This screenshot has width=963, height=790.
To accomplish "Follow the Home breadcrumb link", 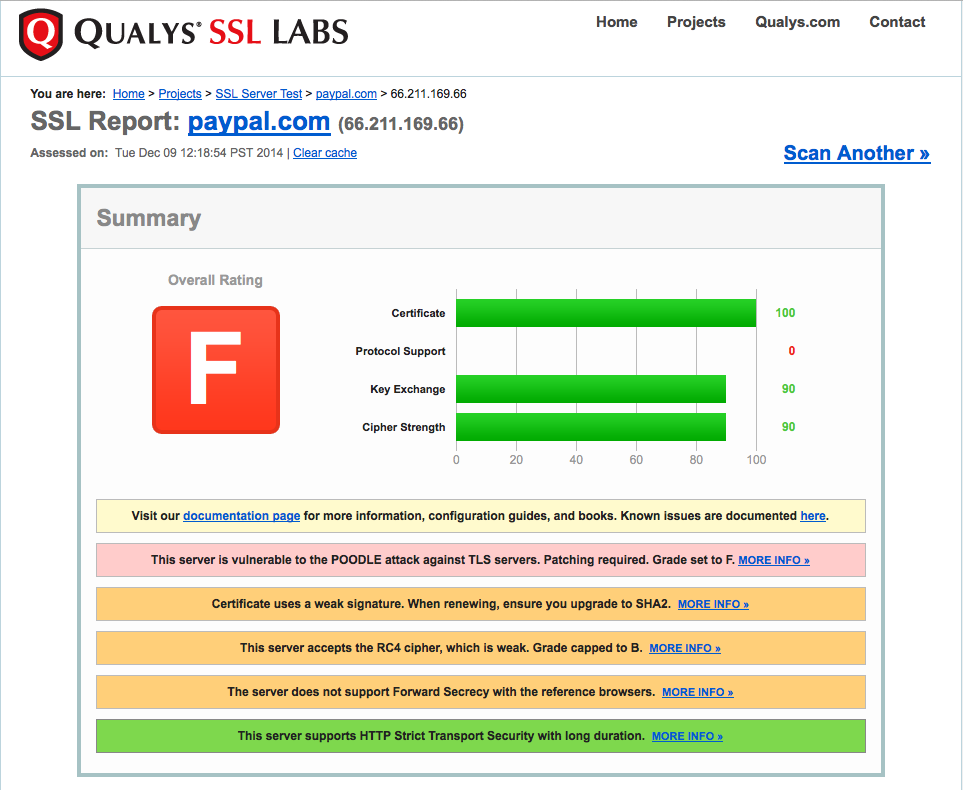I will pos(128,93).
